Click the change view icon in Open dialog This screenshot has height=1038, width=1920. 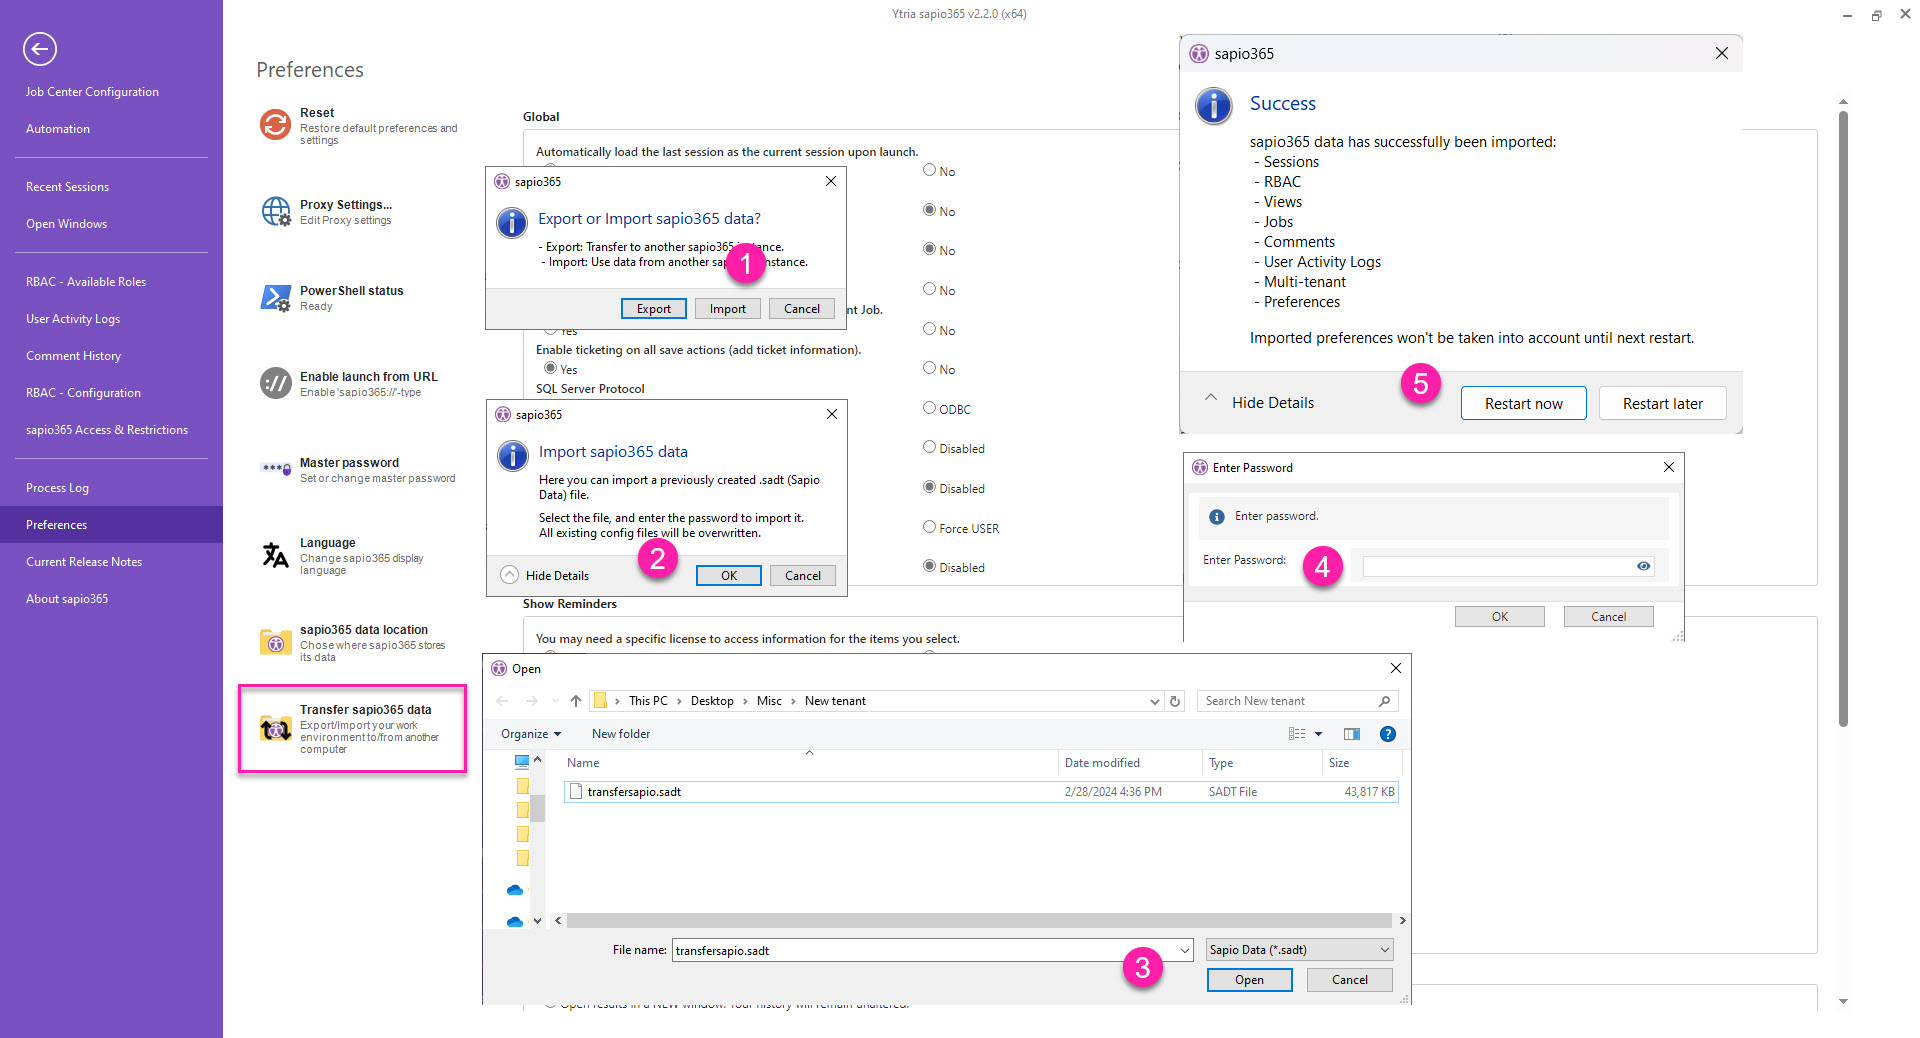tap(1297, 734)
